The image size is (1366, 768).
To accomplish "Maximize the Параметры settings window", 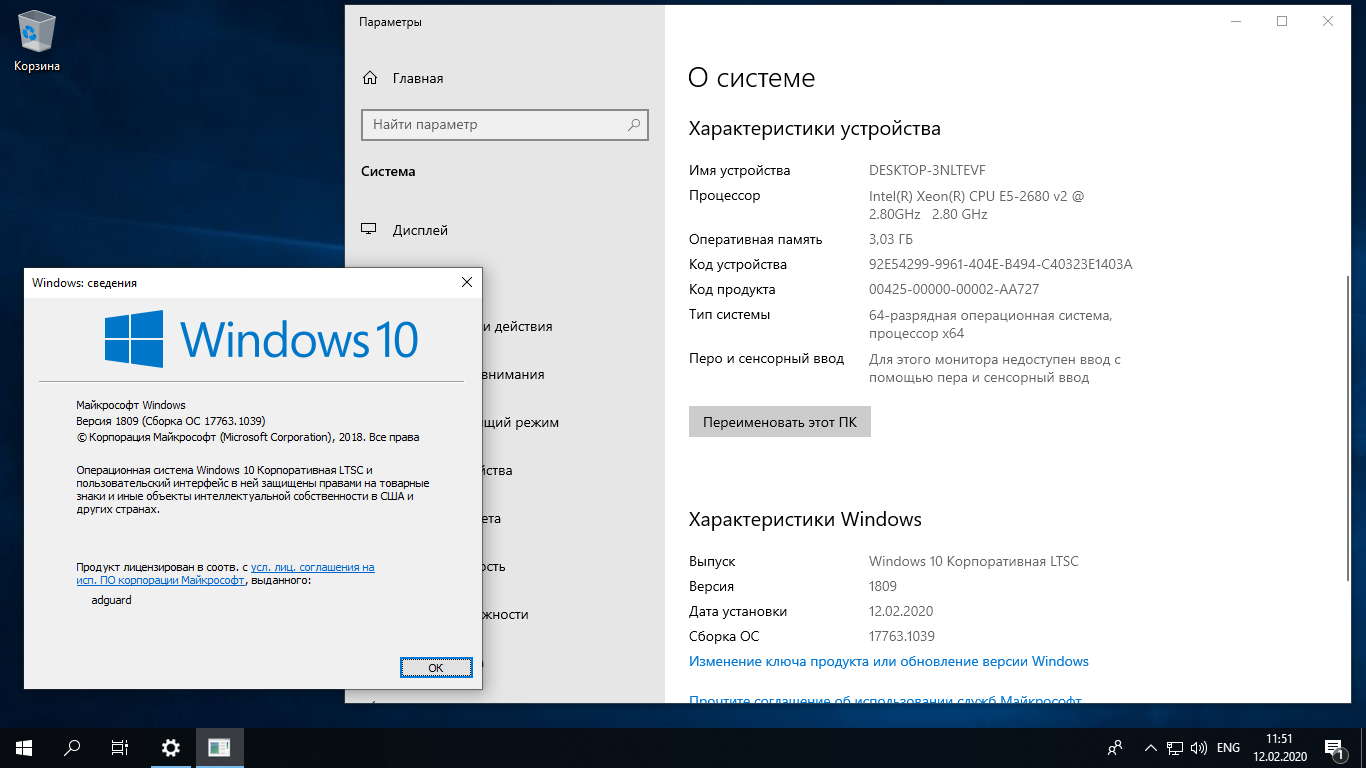I will [1282, 21].
